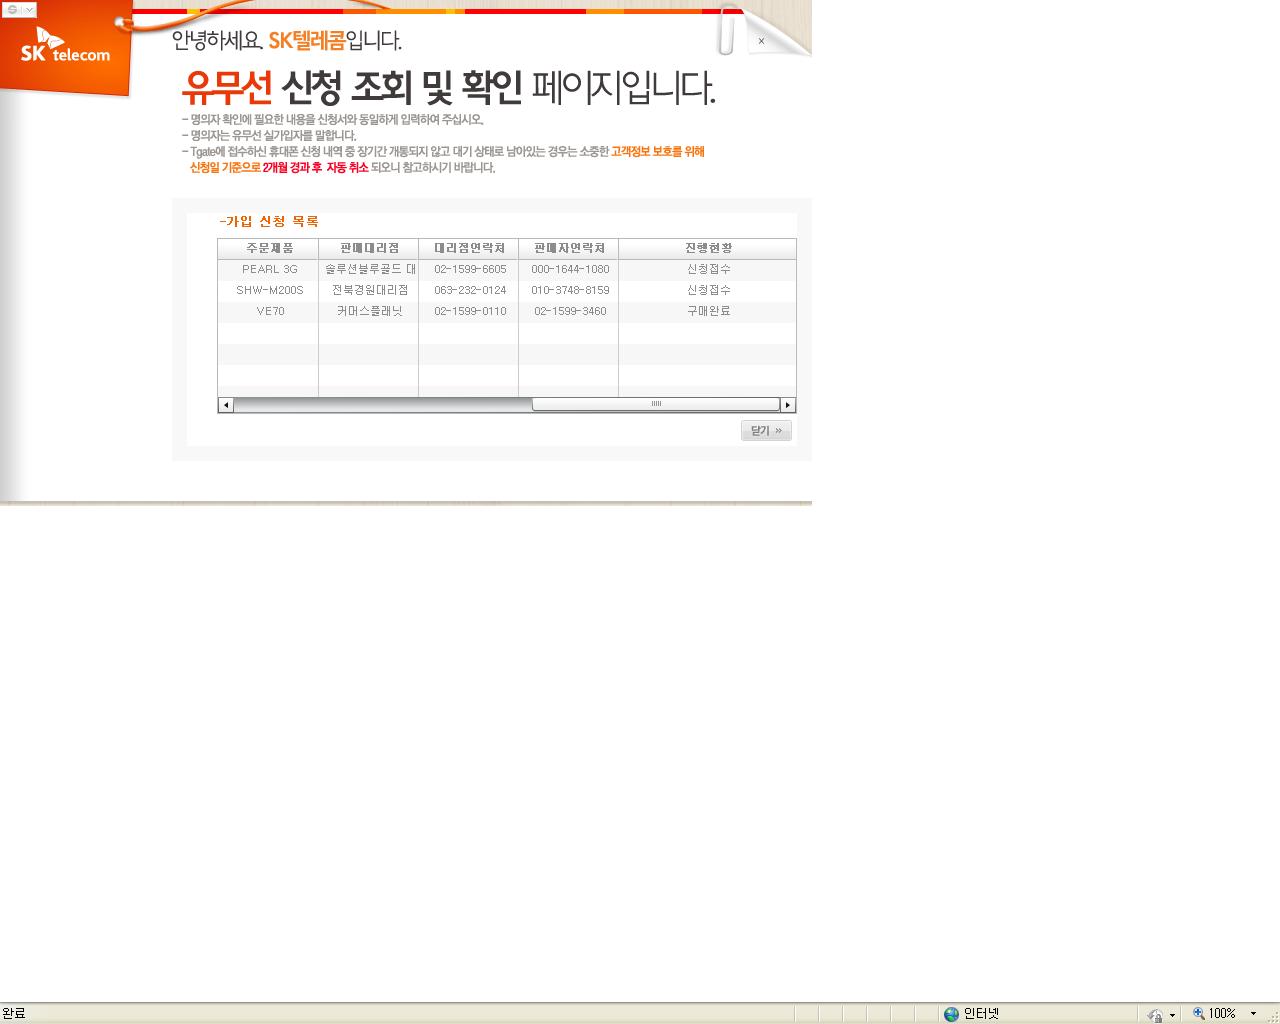Screen dimensions: 1280x1024
Task: Click the 판매대리점 column header
Action: pyautogui.click(x=369, y=248)
